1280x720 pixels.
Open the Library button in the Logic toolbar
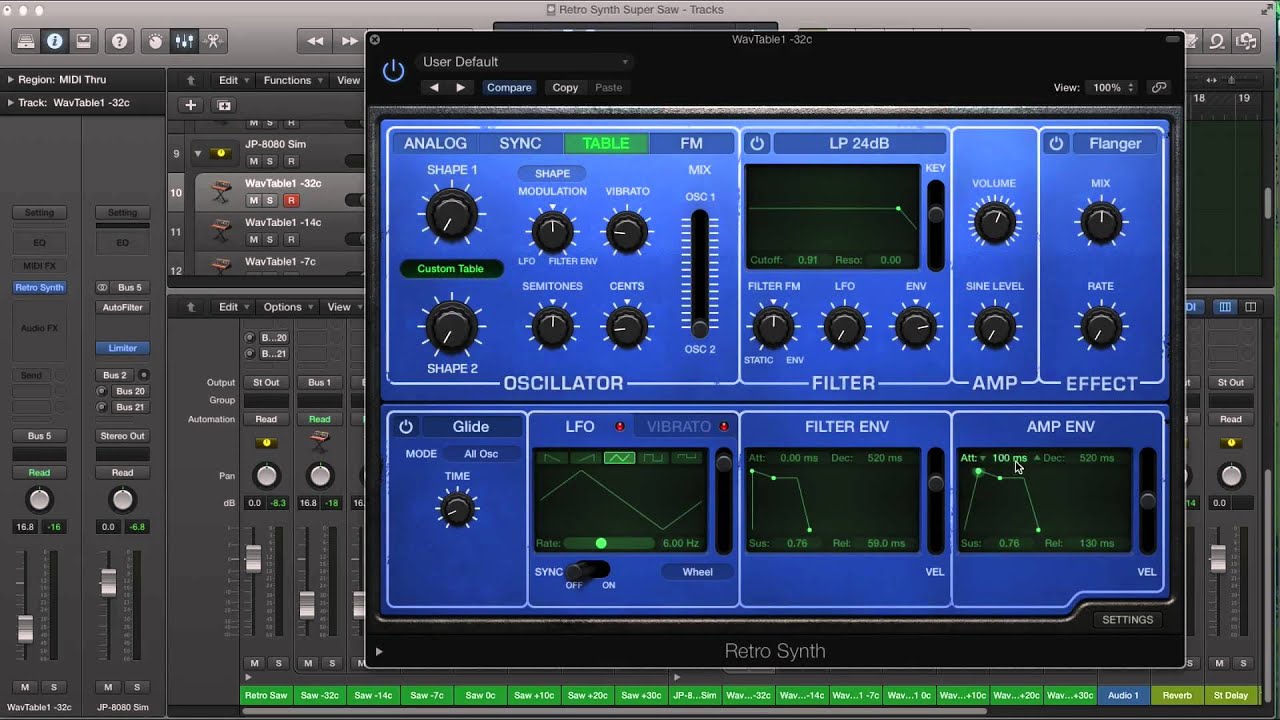(x=25, y=41)
